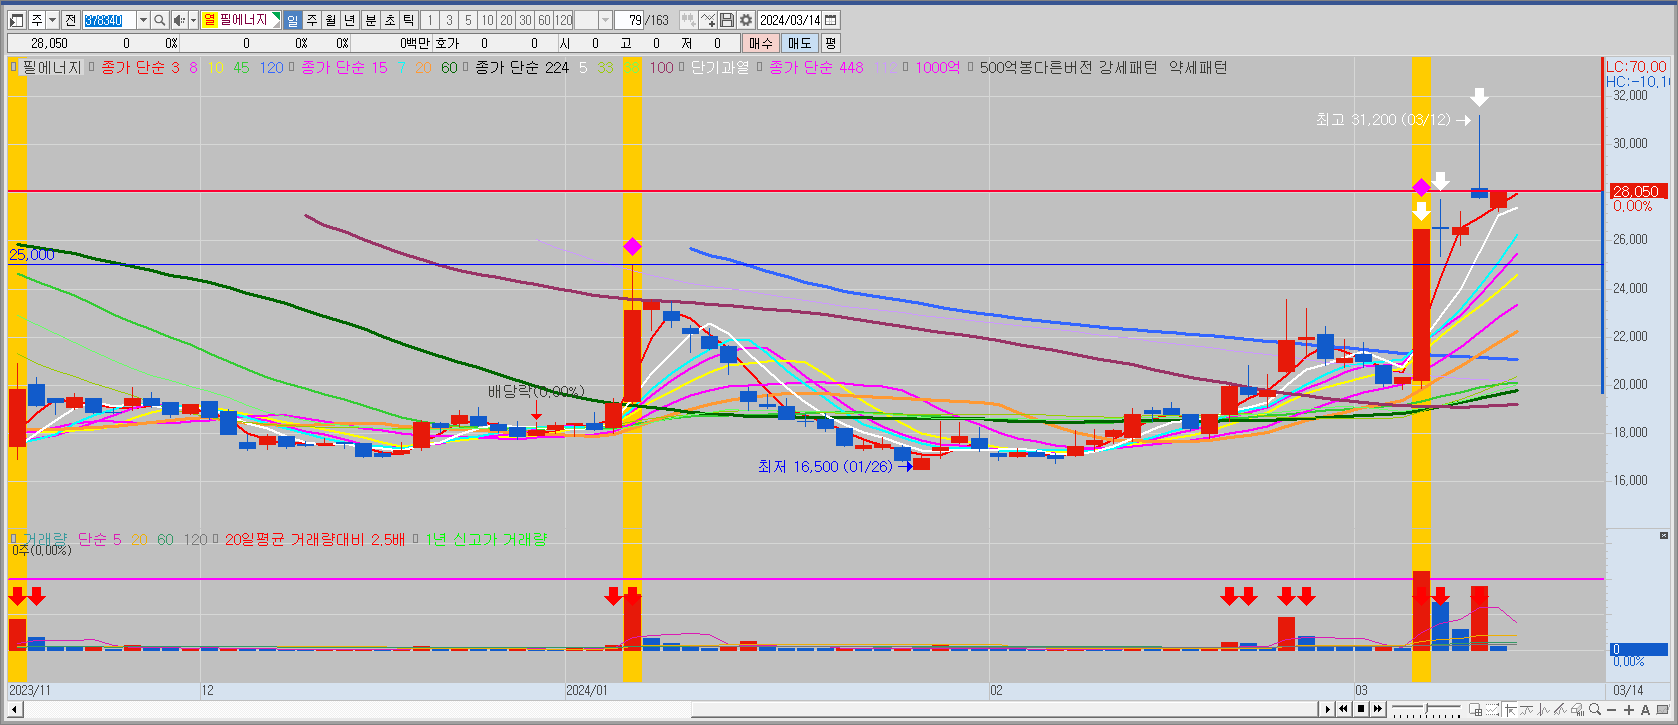Select the 120 interval button
The image size is (1678, 725).
coord(564,20)
